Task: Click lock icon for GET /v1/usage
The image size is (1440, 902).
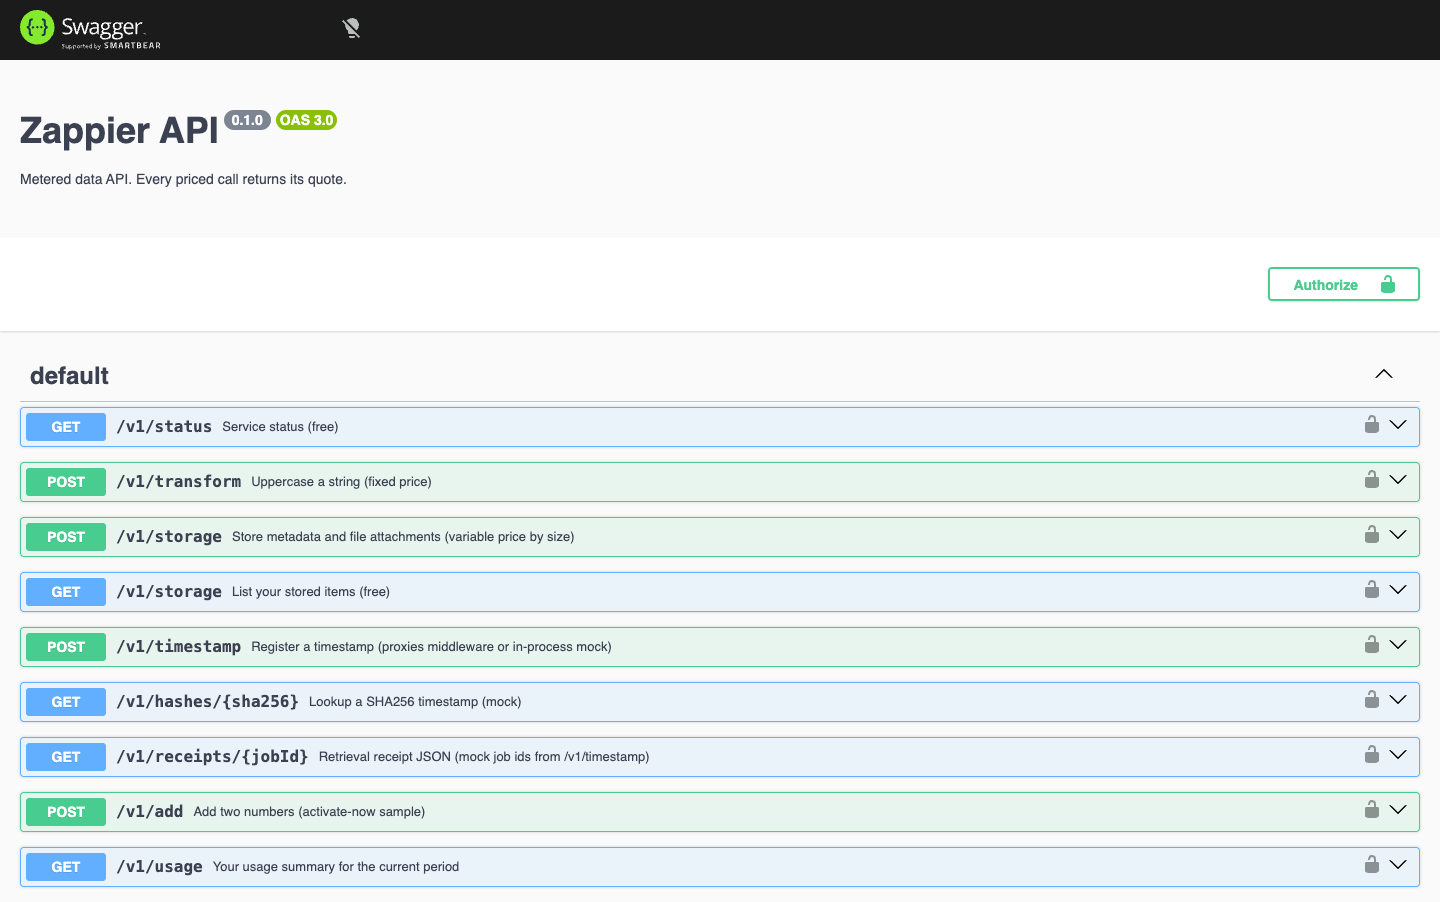Action: coord(1372,864)
